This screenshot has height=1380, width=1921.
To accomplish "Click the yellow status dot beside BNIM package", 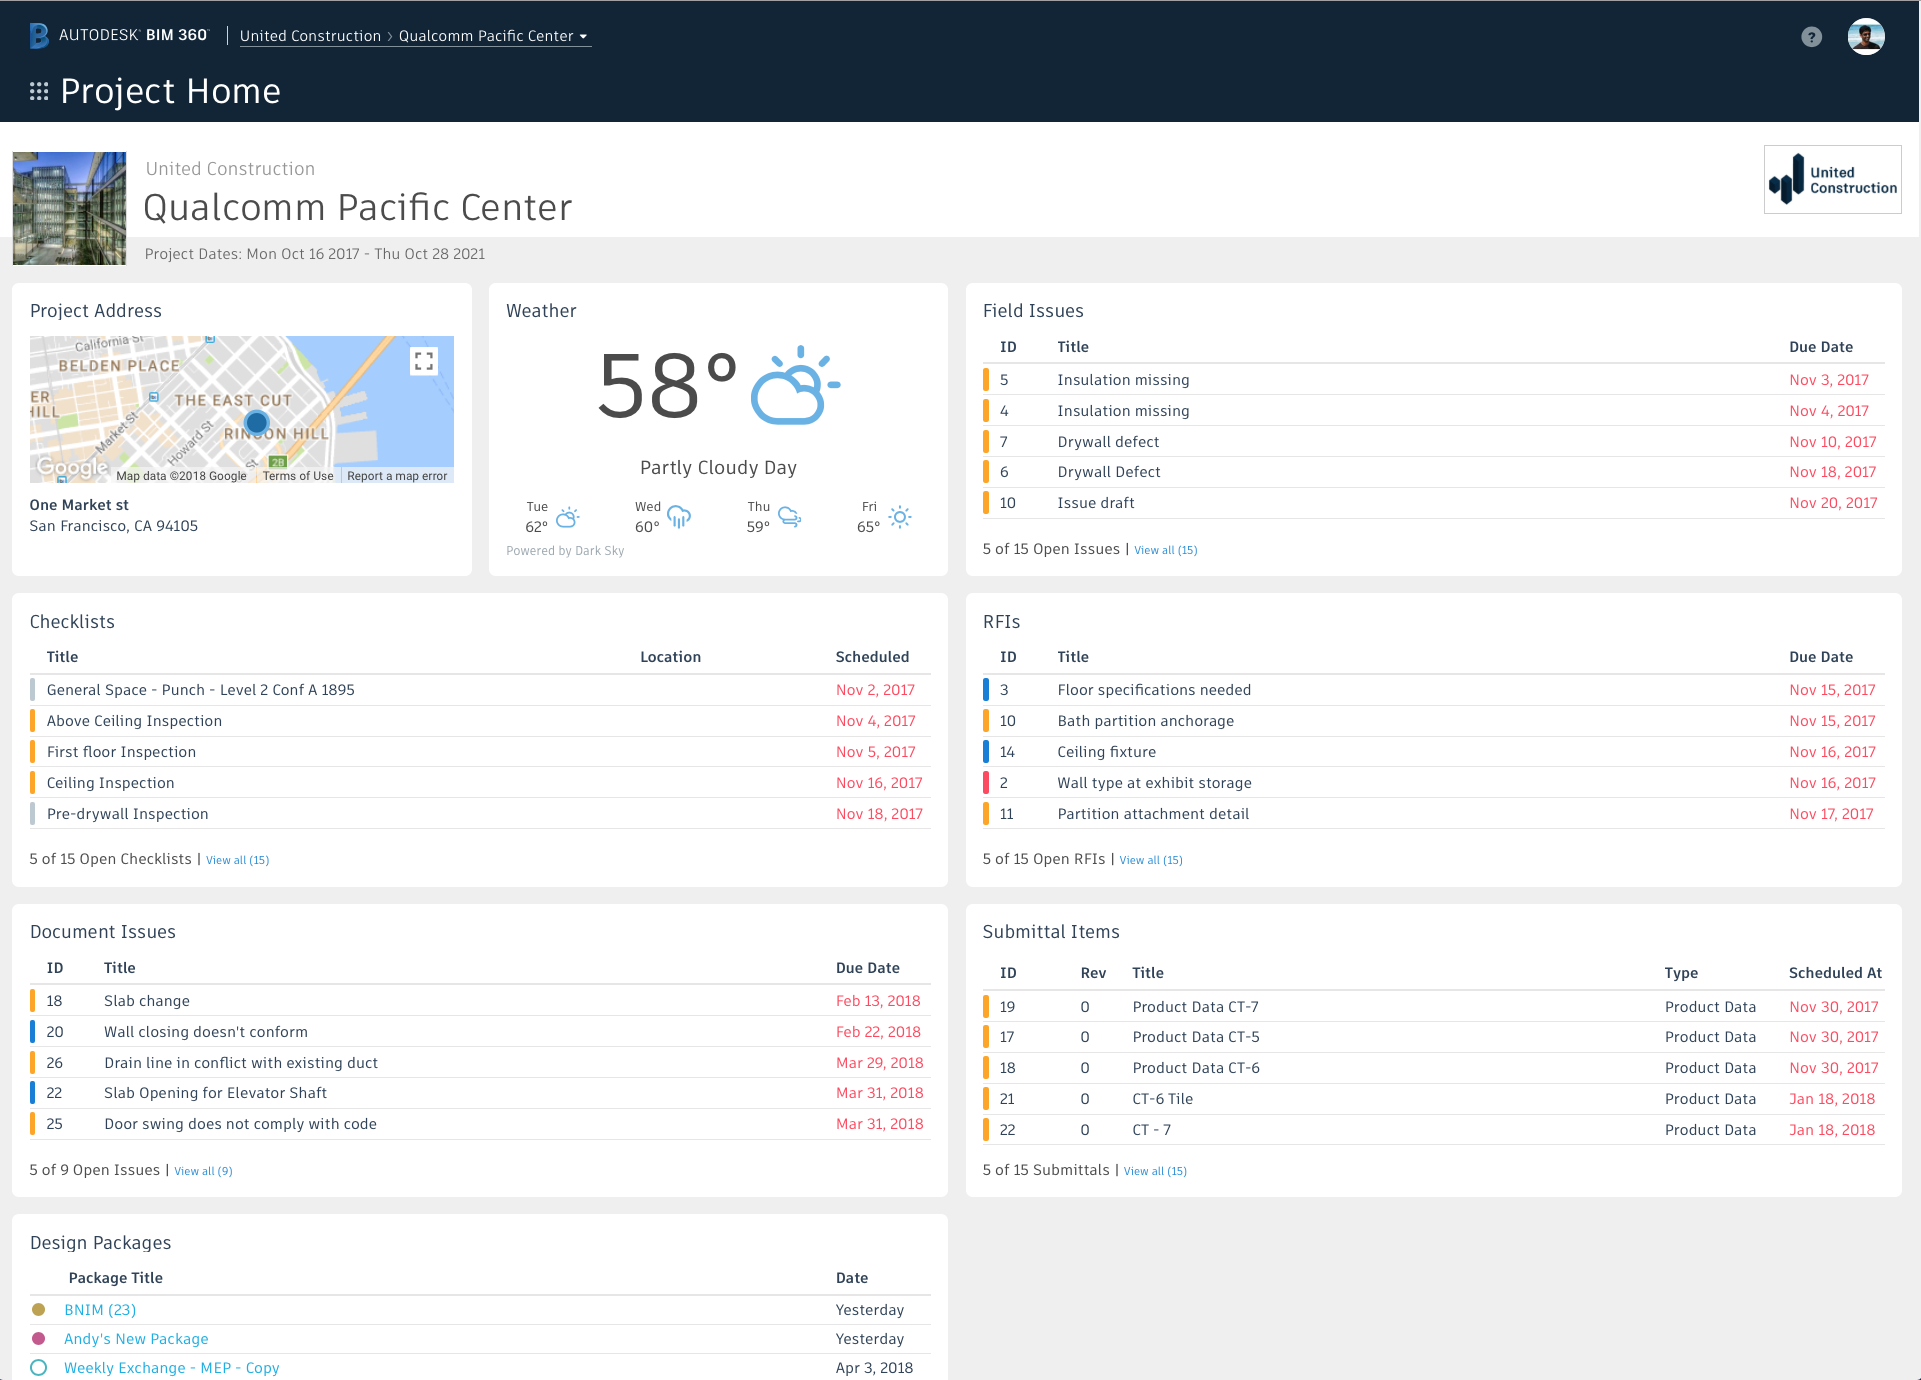I will [x=39, y=1309].
